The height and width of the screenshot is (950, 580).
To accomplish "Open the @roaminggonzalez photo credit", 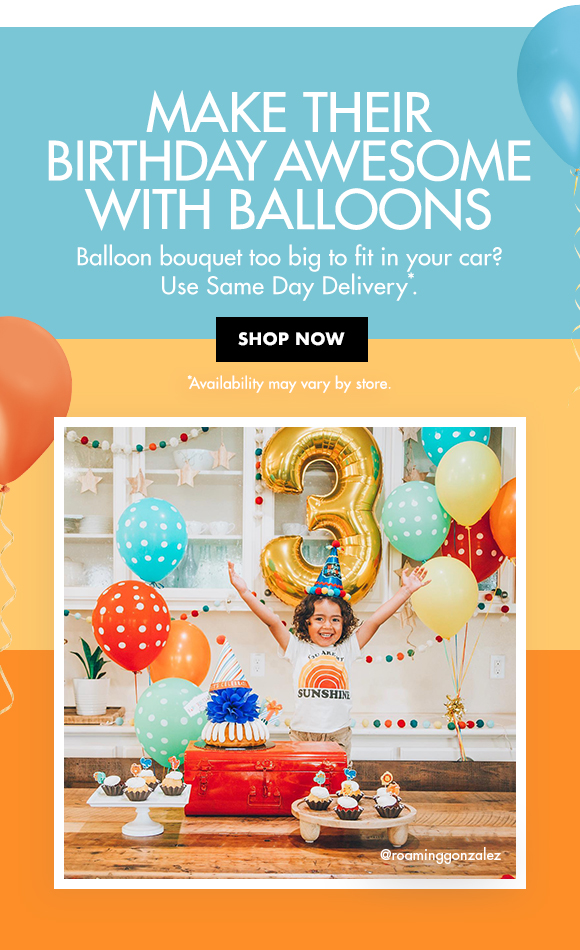I will tap(440, 855).
